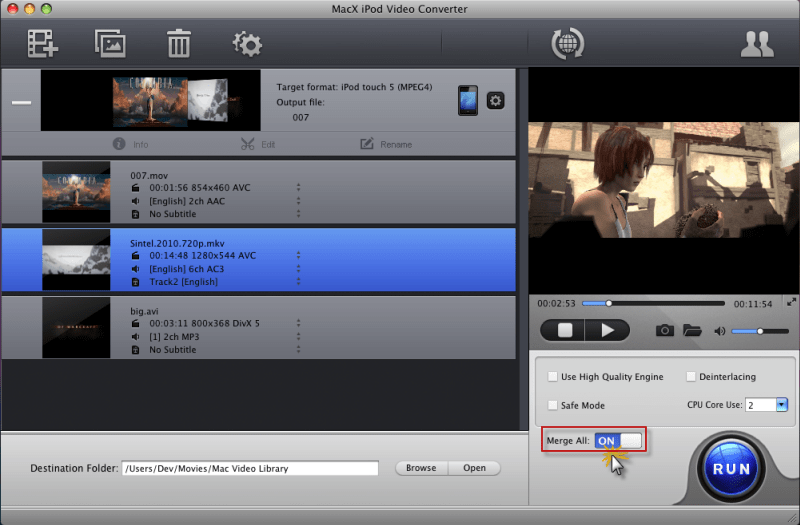The height and width of the screenshot is (525, 800).
Task: Click the merged output preview thumbnail
Action: 151,101
